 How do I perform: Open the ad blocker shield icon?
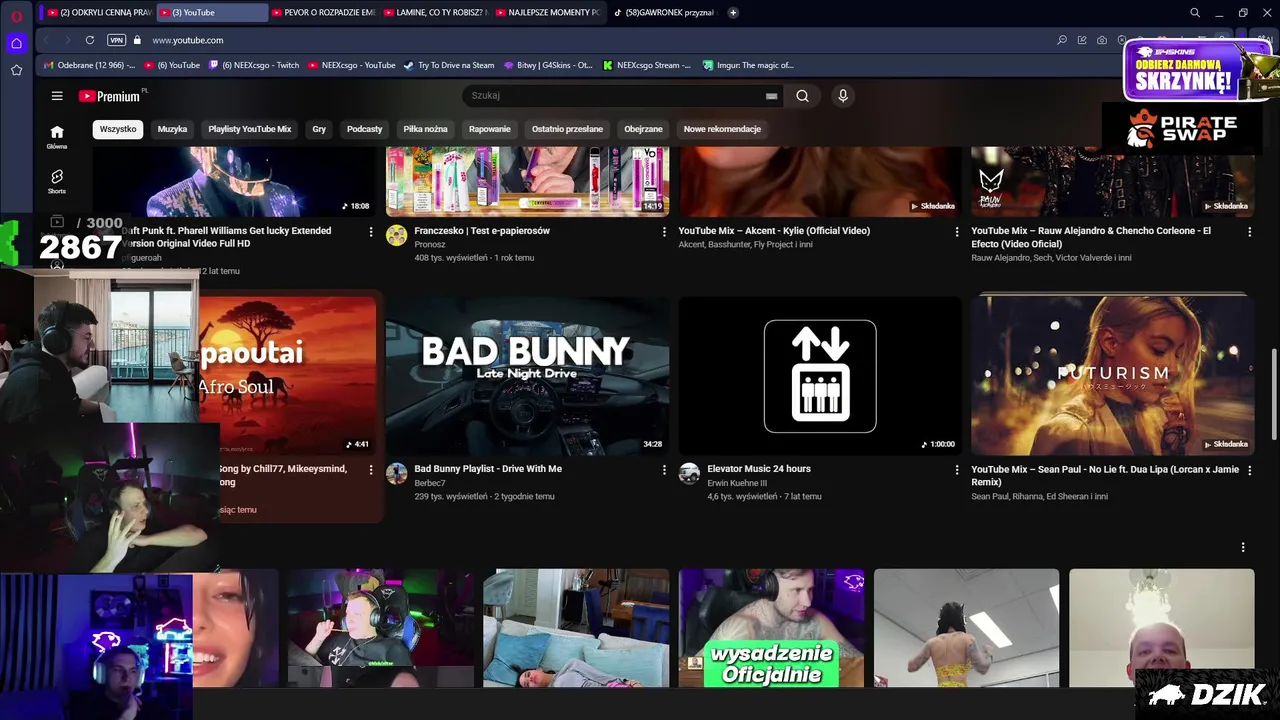point(1121,40)
